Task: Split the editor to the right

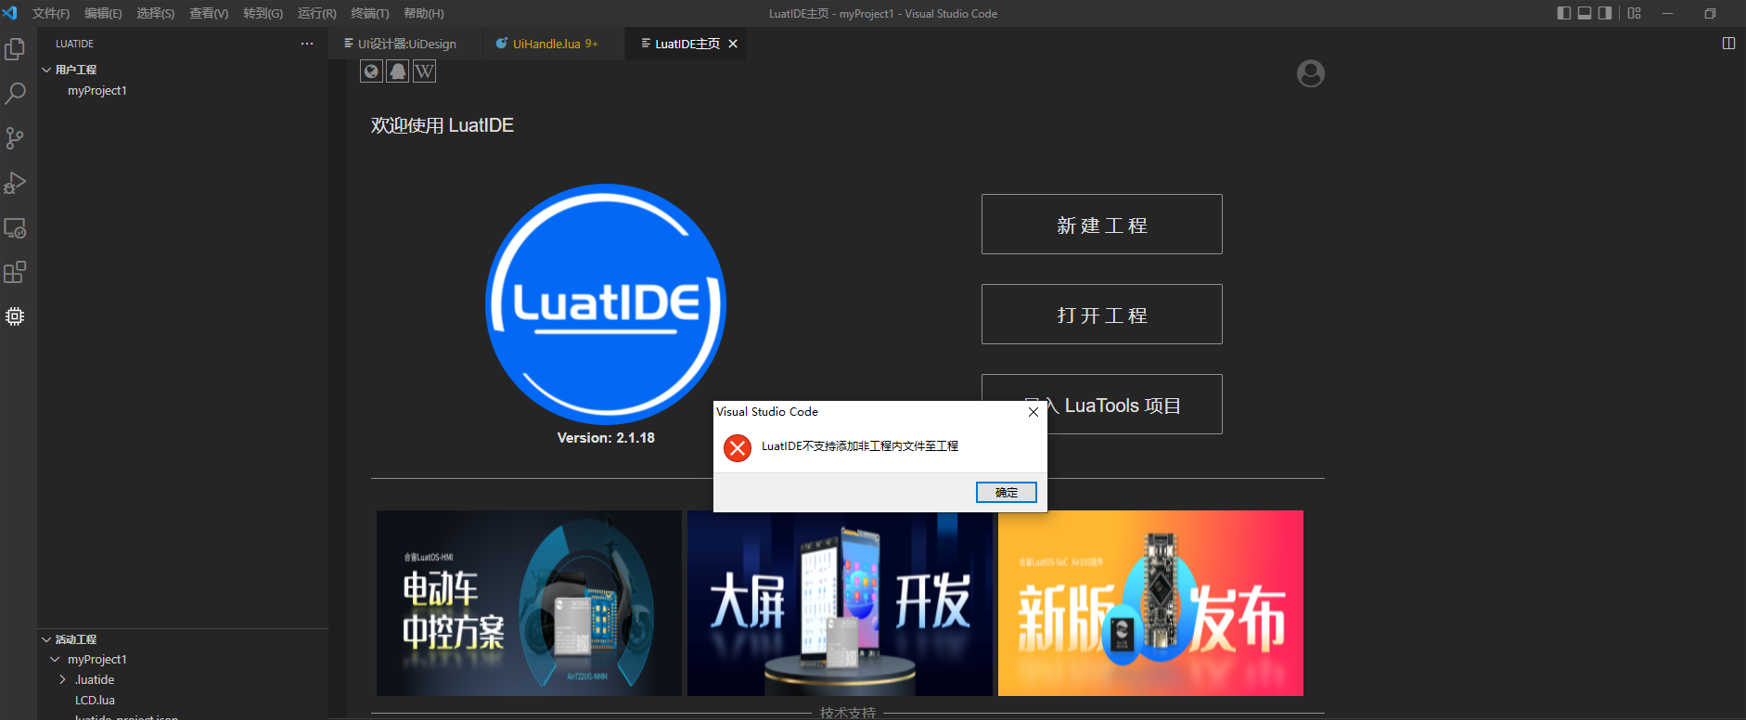Action: click(x=1728, y=43)
